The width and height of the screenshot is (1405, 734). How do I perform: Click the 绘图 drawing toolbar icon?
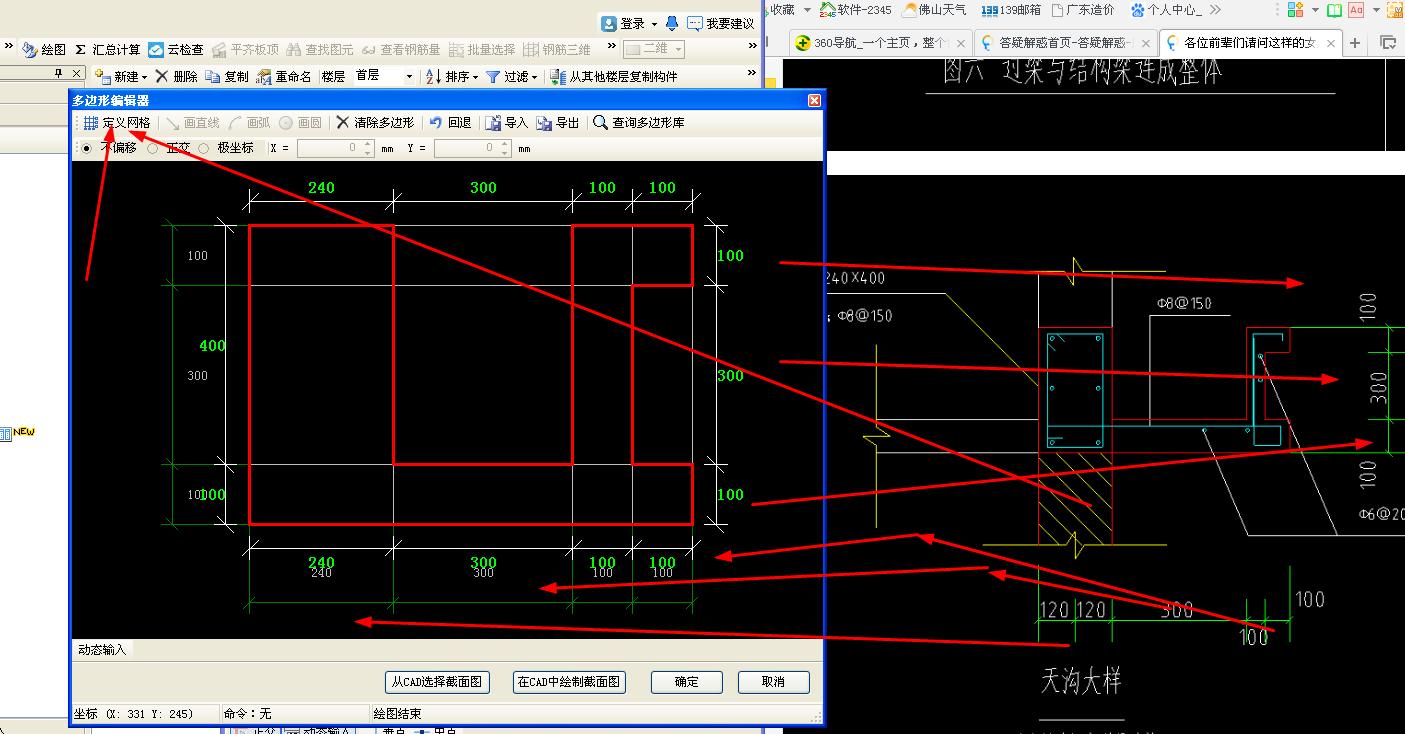(44, 49)
